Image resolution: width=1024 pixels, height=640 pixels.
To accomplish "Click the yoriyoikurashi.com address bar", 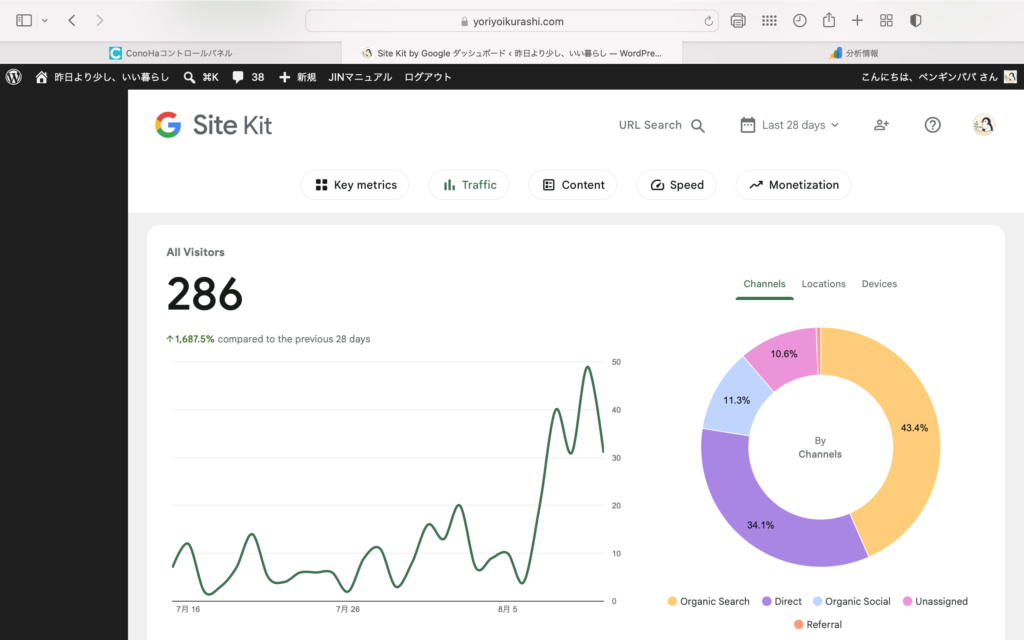I will (x=511, y=21).
